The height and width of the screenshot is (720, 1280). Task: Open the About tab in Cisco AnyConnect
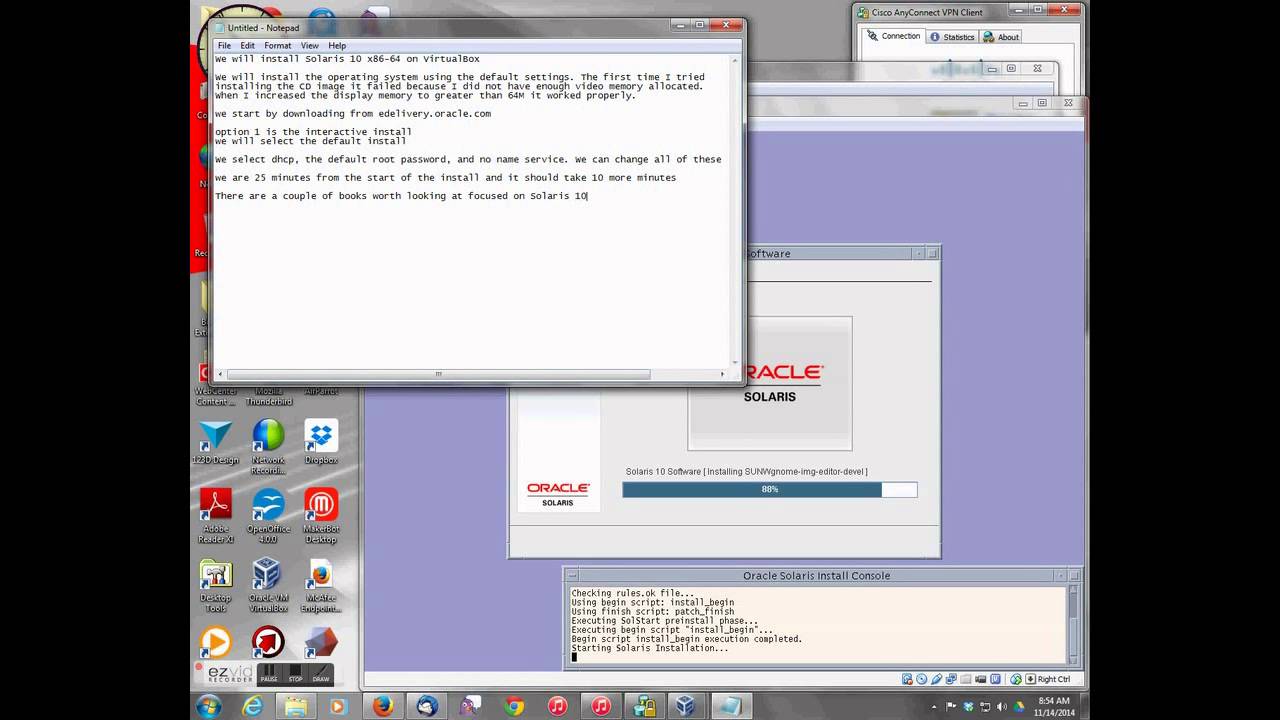pos(1002,37)
